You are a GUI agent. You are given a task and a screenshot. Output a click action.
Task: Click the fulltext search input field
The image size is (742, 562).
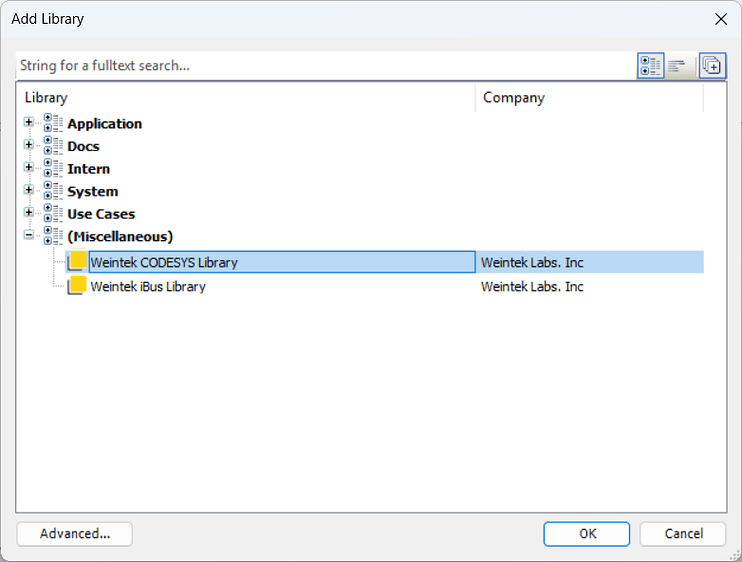point(326,65)
